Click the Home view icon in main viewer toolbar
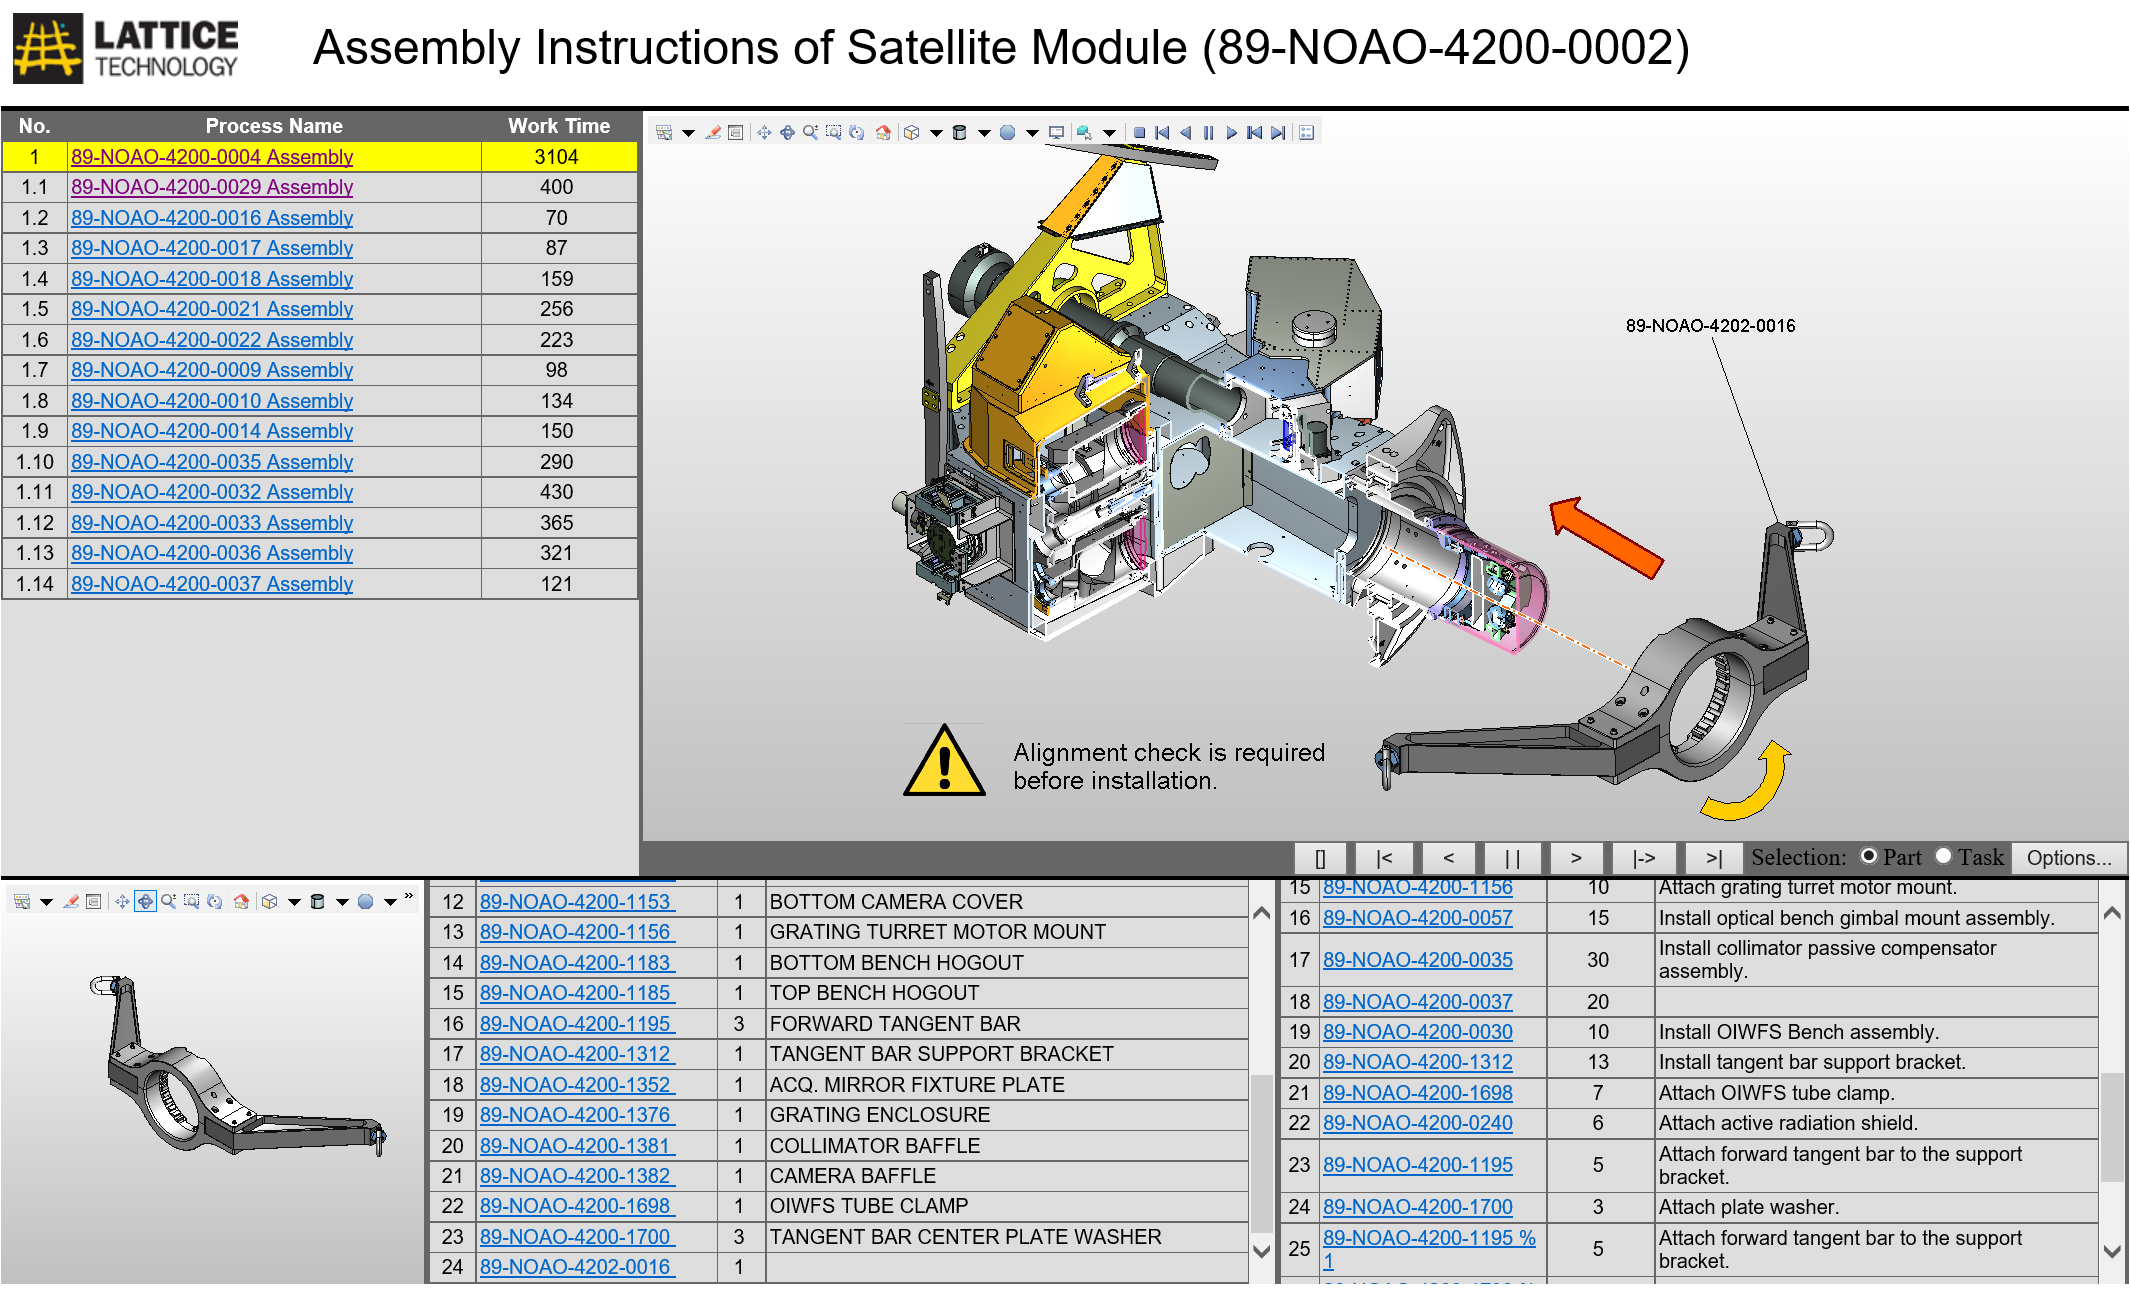The width and height of the screenshot is (2130, 1315). click(x=883, y=132)
